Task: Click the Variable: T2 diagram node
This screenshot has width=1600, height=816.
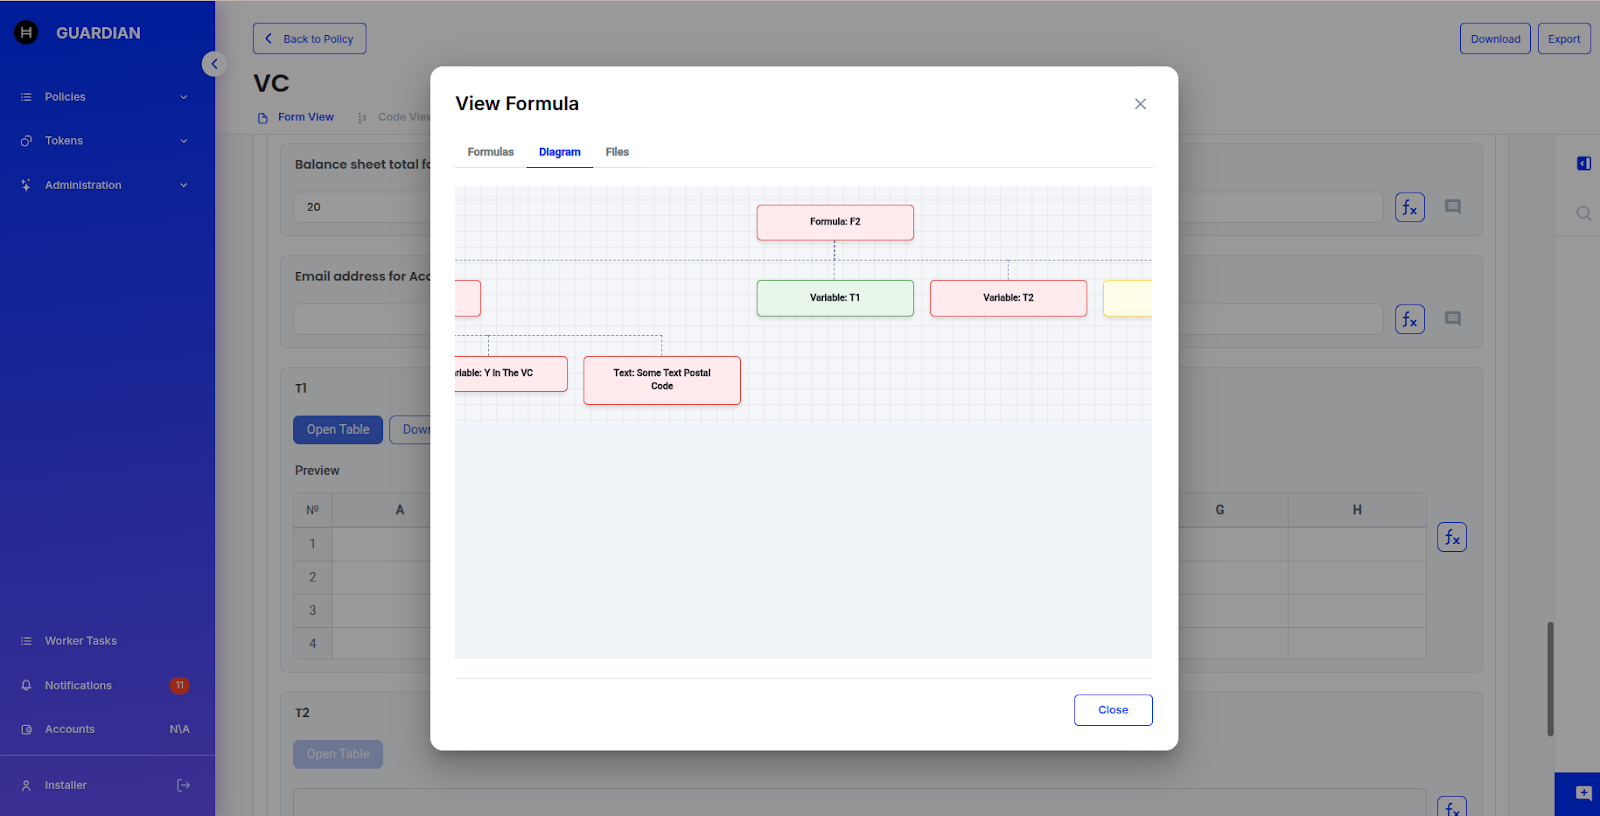Action: pos(1008,298)
